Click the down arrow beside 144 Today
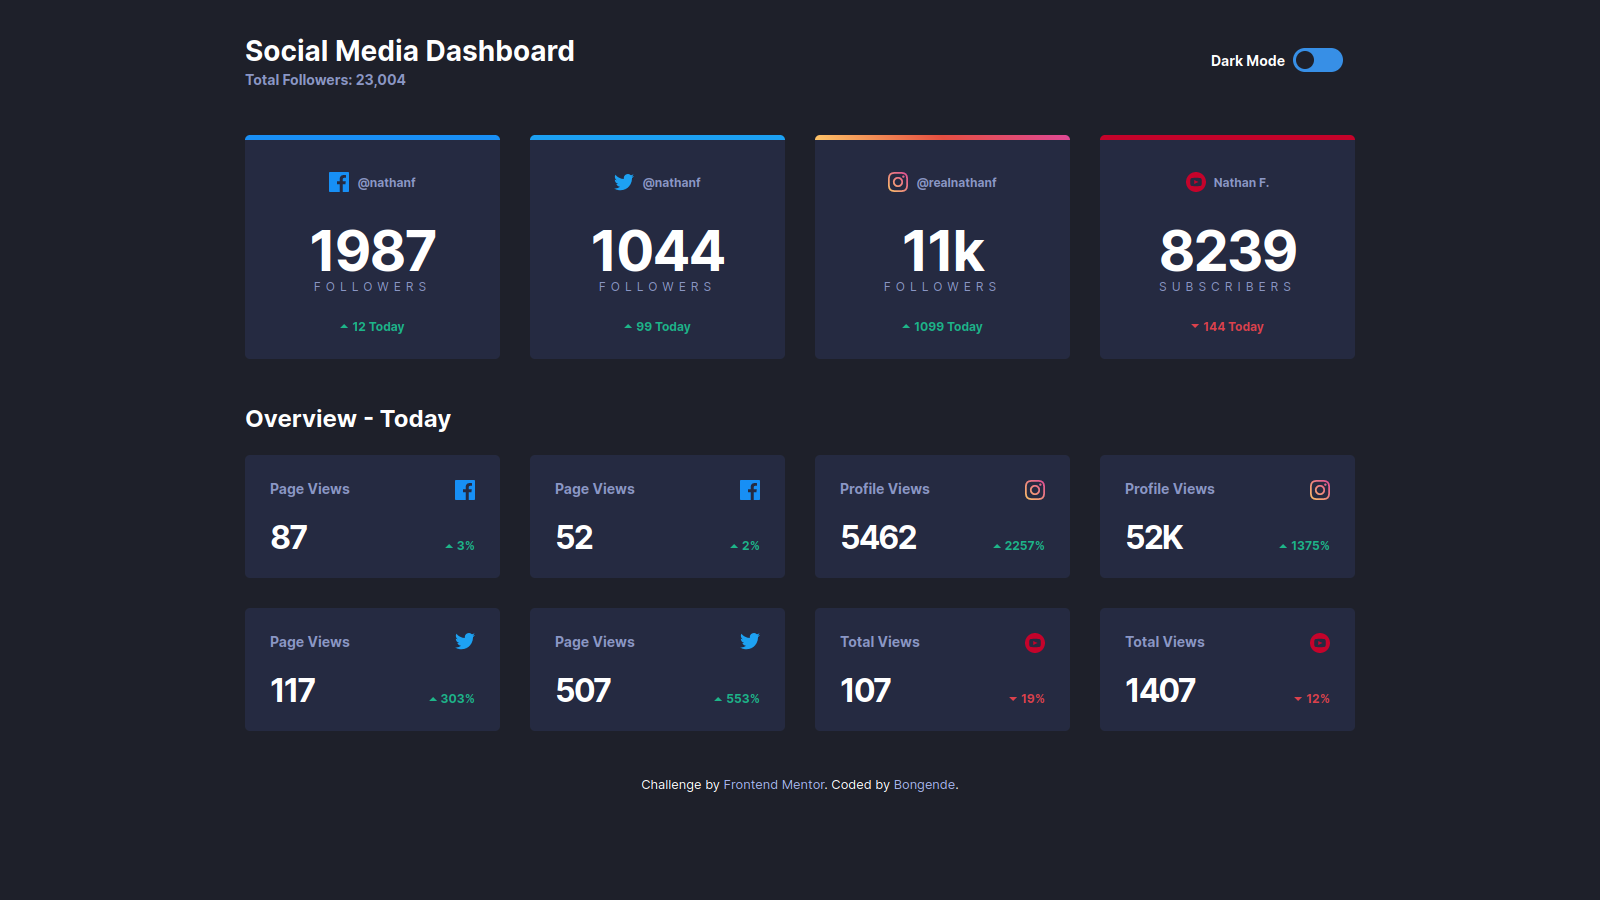This screenshot has width=1600, height=900. click(1195, 326)
